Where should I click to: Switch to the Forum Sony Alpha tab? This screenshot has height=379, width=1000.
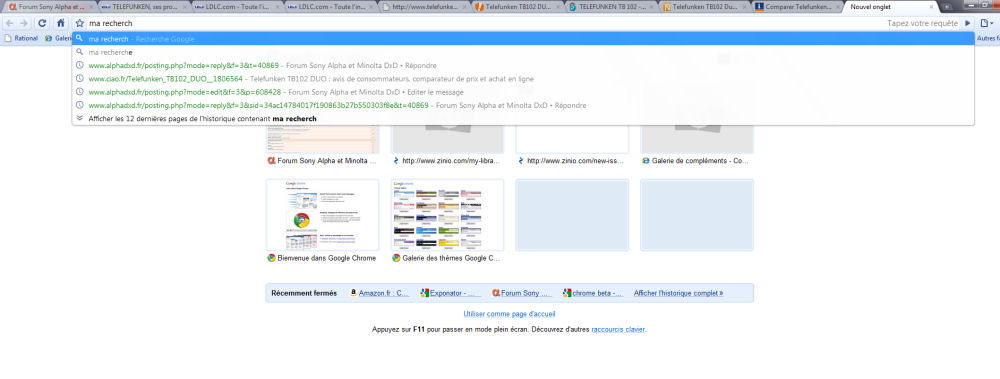[x=47, y=7]
